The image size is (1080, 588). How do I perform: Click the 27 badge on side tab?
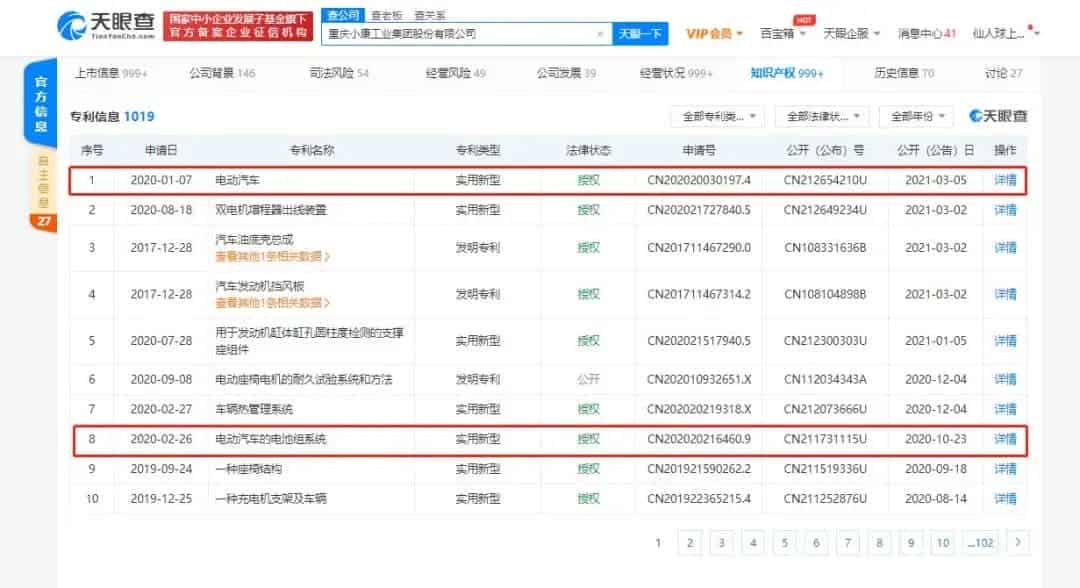pyautogui.click(x=43, y=221)
